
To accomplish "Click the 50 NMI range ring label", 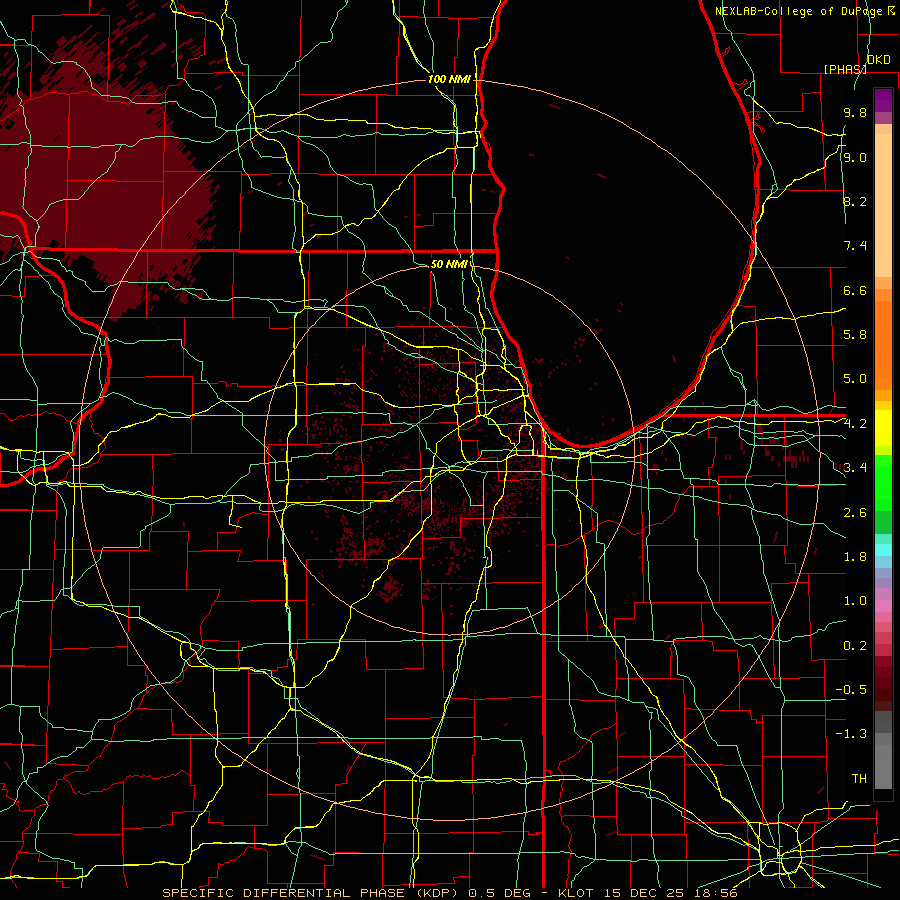I will click(449, 264).
